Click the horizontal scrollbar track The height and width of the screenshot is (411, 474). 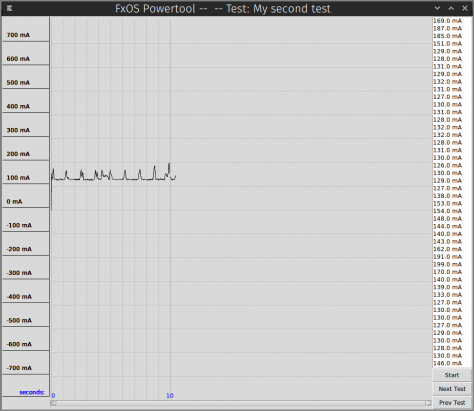(x=241, y=404)
